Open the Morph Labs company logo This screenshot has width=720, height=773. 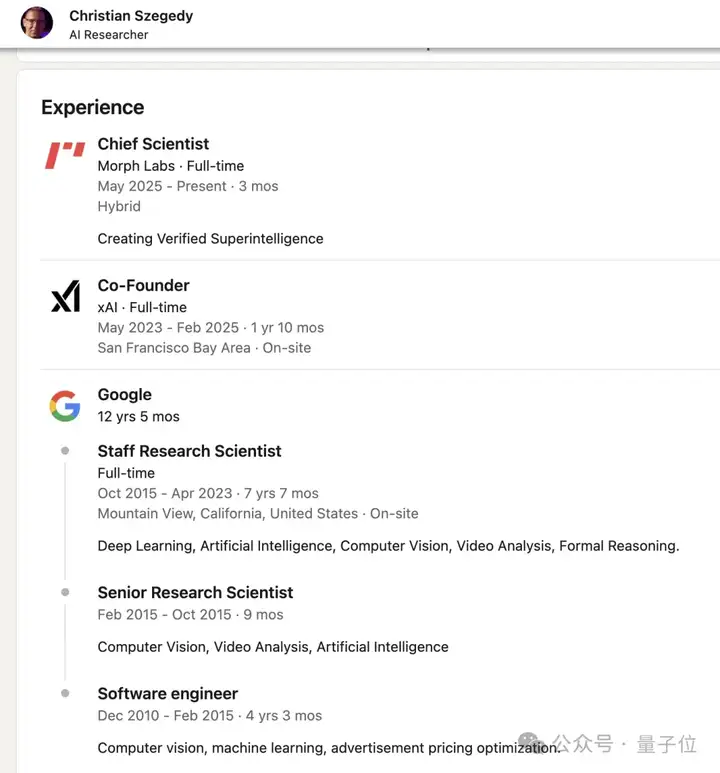pos(65,155)
